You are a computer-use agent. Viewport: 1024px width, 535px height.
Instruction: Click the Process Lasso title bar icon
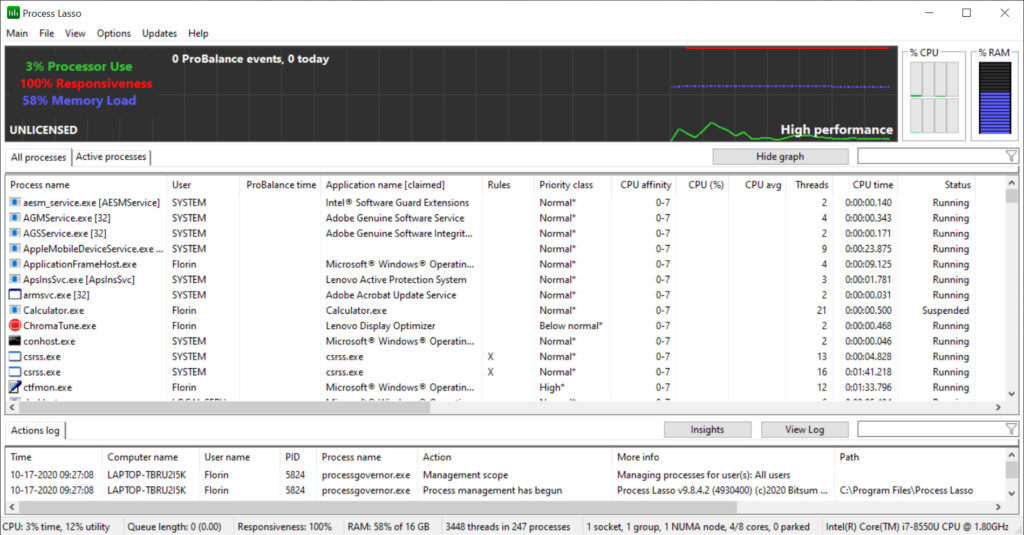(12, 12)
